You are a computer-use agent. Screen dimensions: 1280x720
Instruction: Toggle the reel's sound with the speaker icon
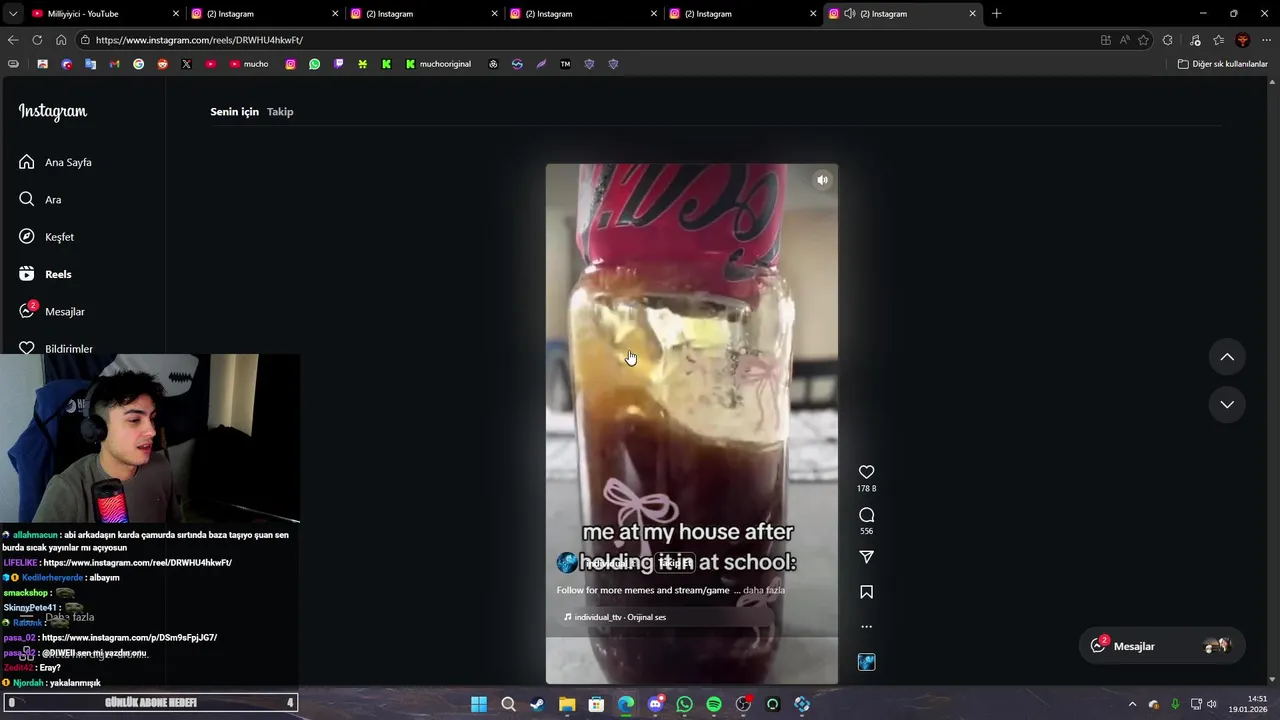click(x=822, y=180)
